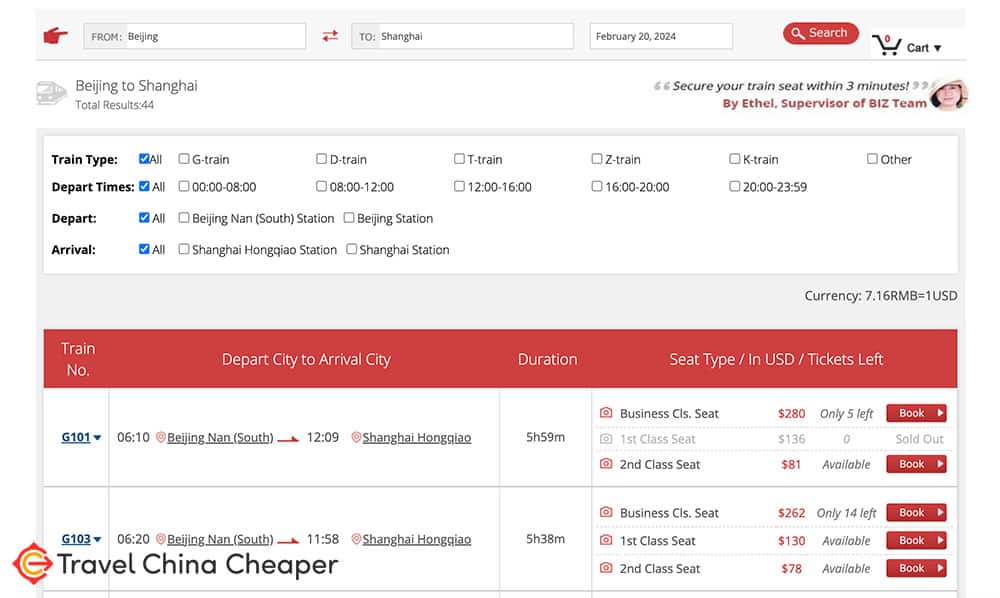Enable the 08:00-12:00 depart time filter

322,186
